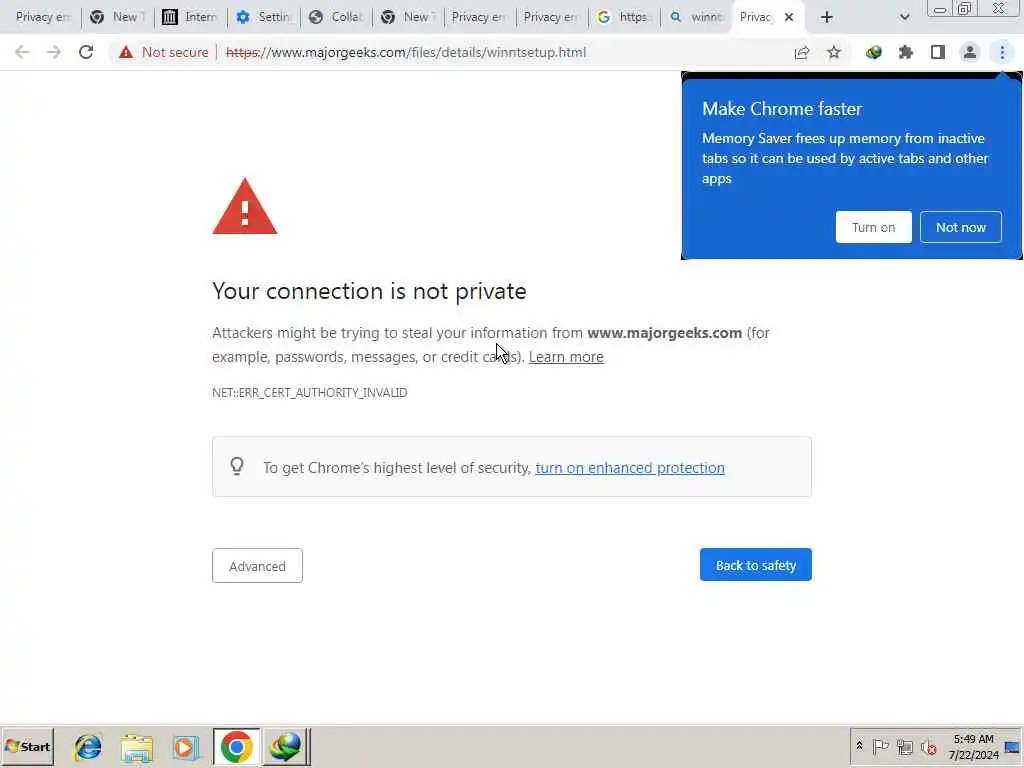1024x768 pixels.
Task: Click turn on enhanced protection link
Action: tap(630, 468)
